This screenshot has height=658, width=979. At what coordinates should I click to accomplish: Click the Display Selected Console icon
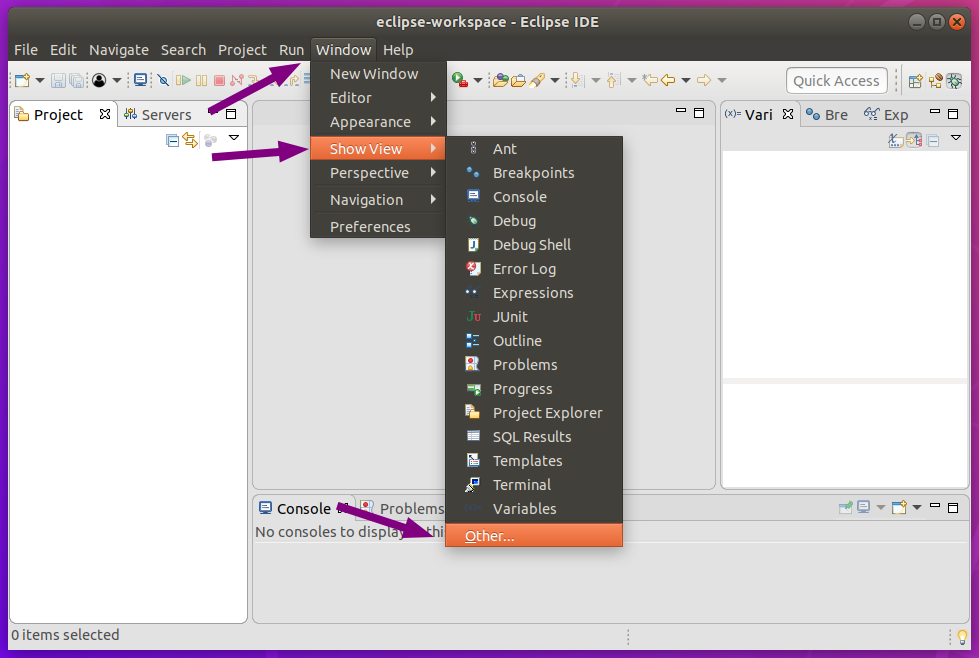click(863, 508)
